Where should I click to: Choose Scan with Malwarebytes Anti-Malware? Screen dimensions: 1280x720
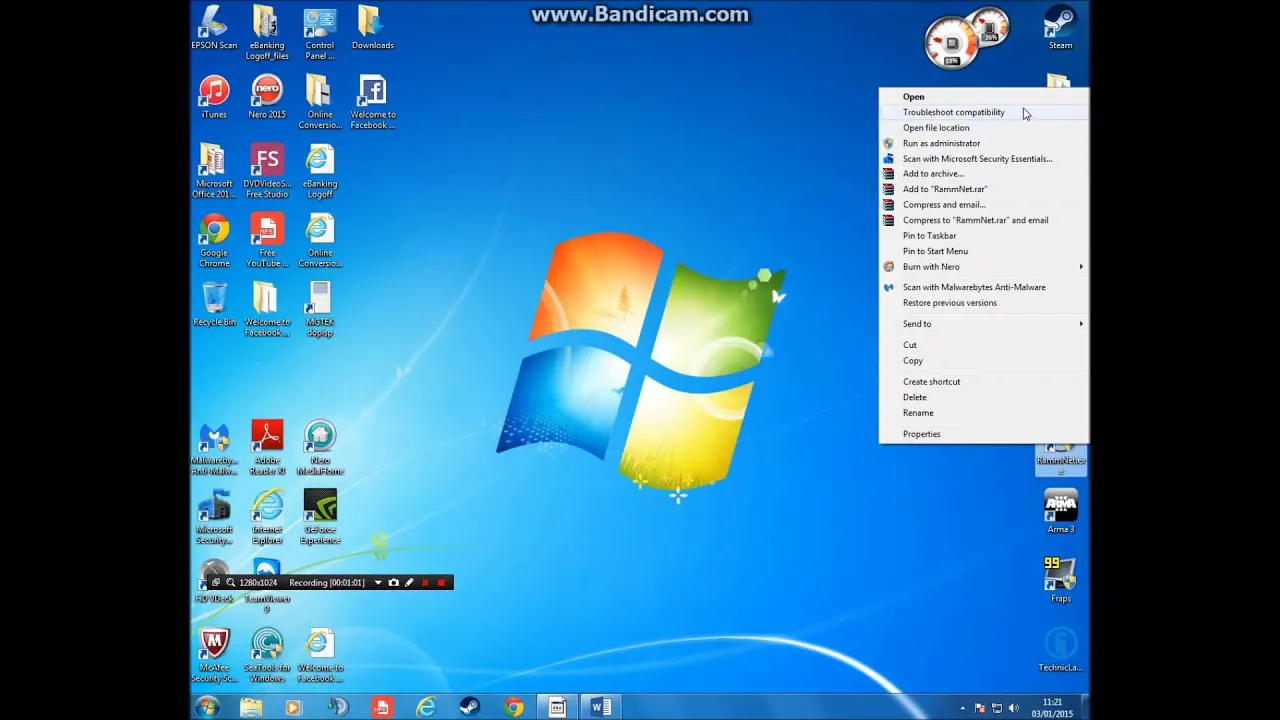pyautogui.click(x=984, y=287)
